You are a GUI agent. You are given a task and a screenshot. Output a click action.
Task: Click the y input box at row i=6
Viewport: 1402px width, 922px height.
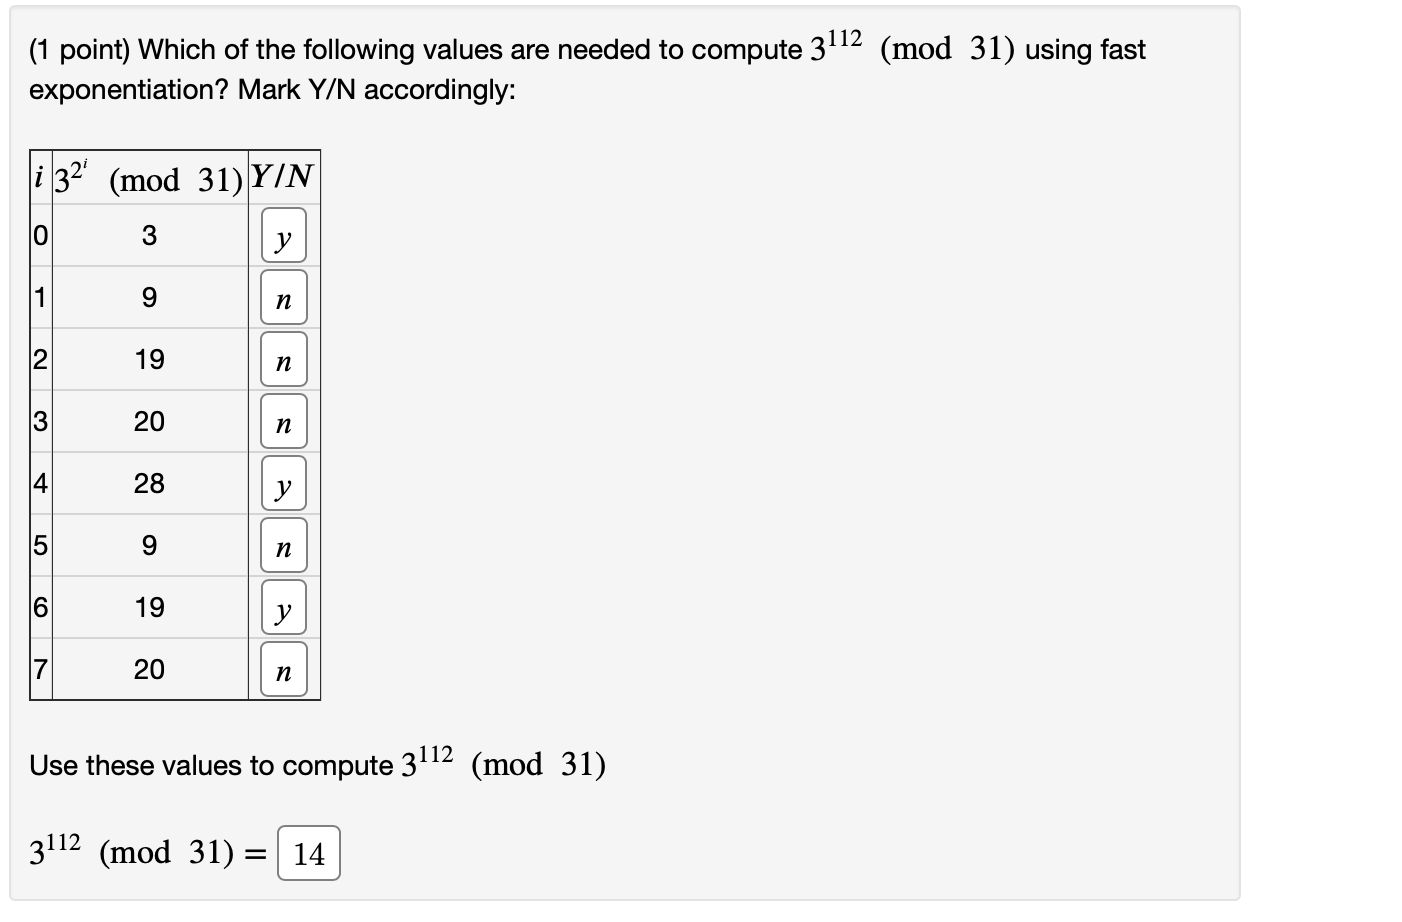tap(283, 608)
